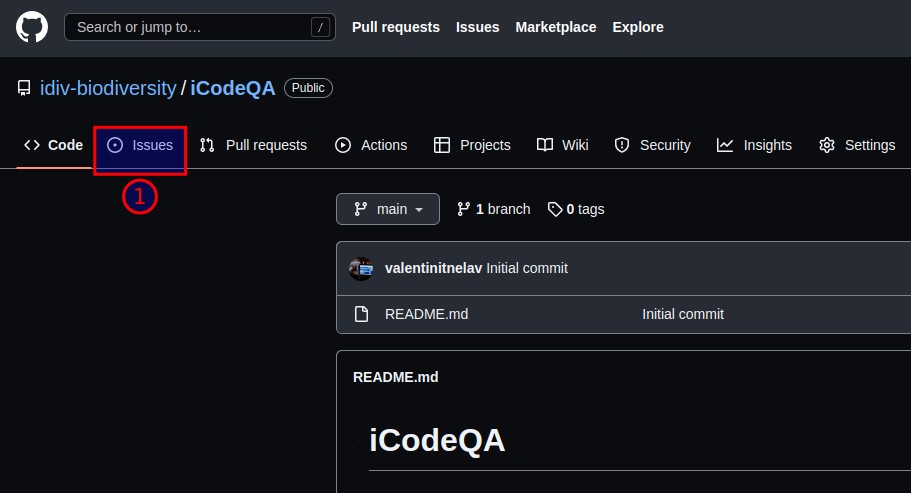
Task: Open the valentinitnelav author link
Action: click(433, 268)
